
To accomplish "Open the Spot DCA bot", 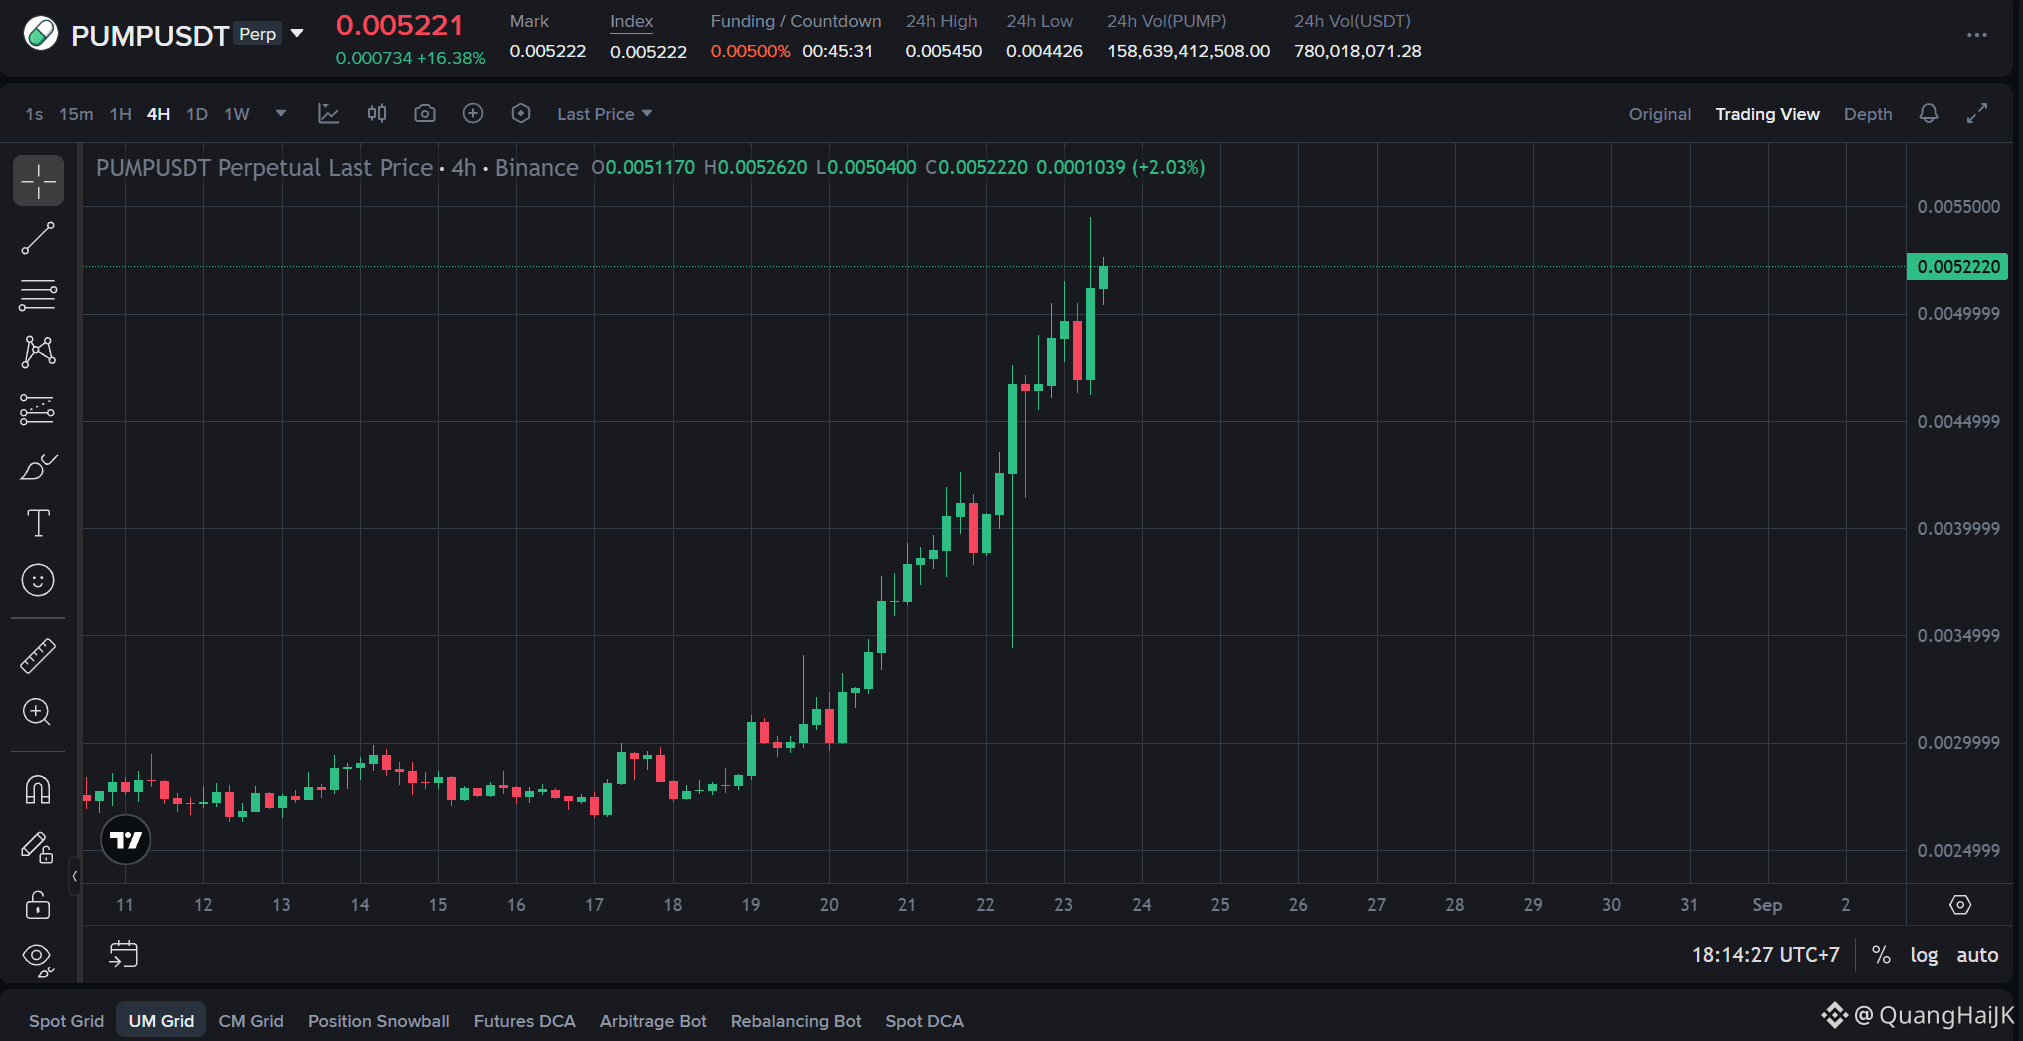I will 924,1021.
